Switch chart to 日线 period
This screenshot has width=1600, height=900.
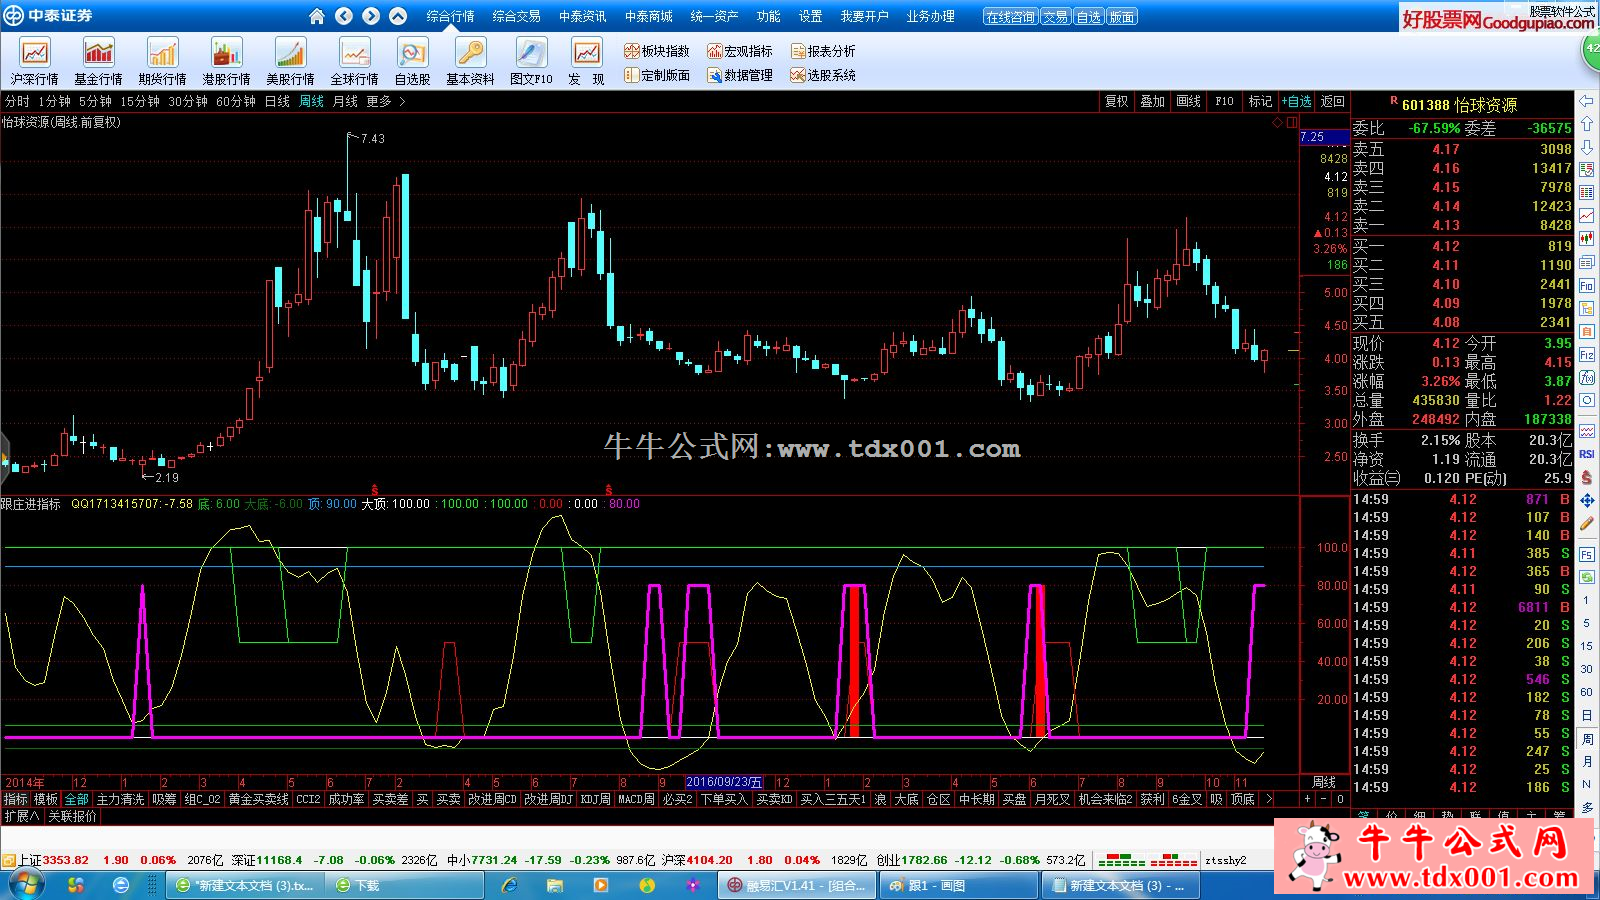[277, 101]
